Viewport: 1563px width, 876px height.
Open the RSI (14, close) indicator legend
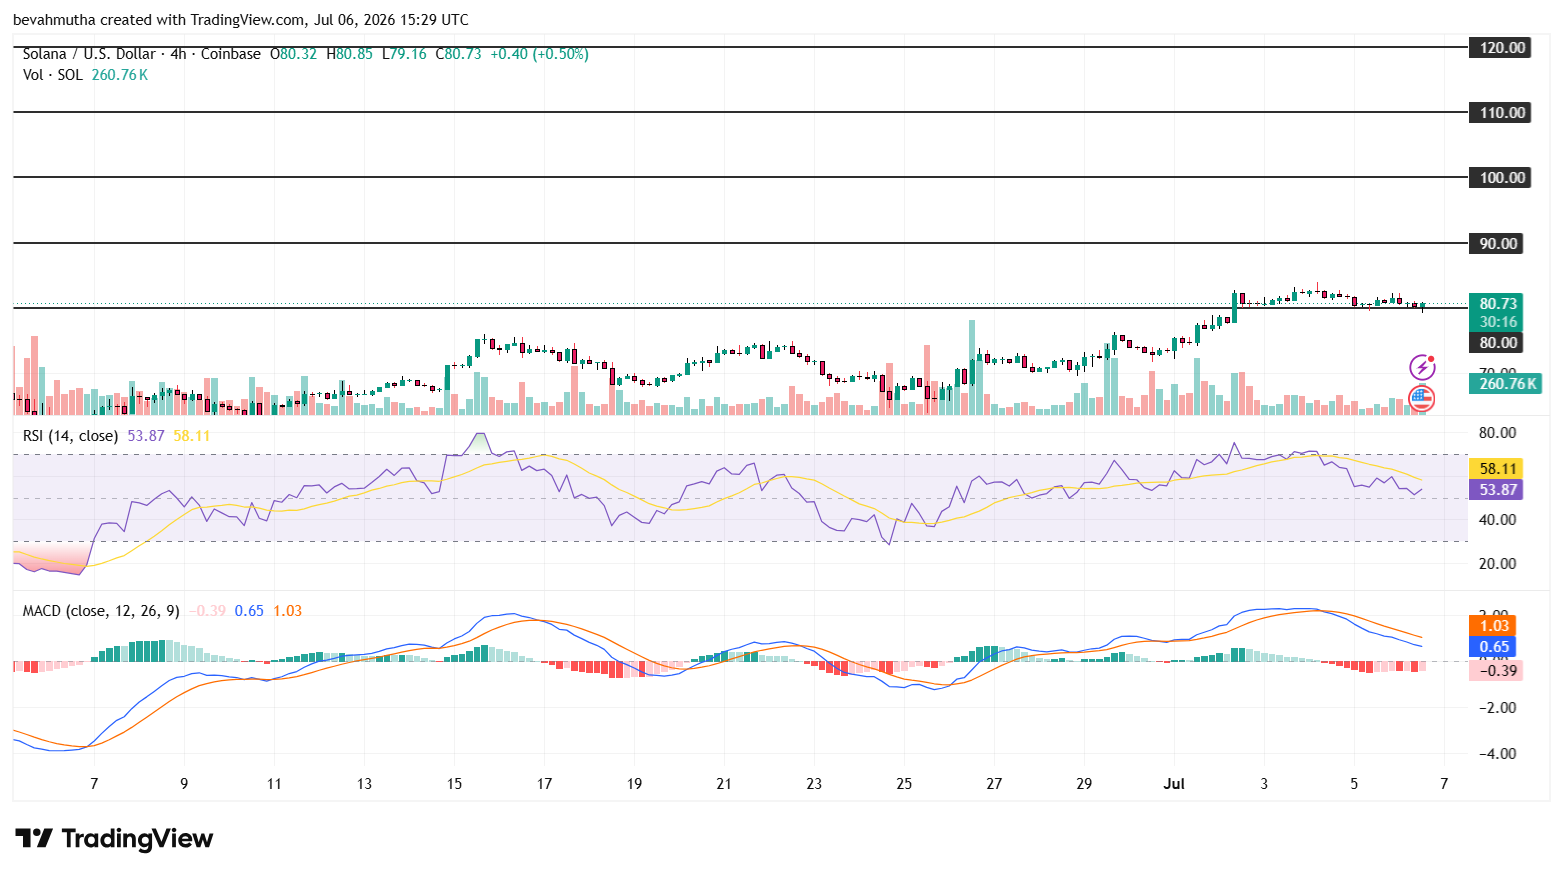[70, 436]
